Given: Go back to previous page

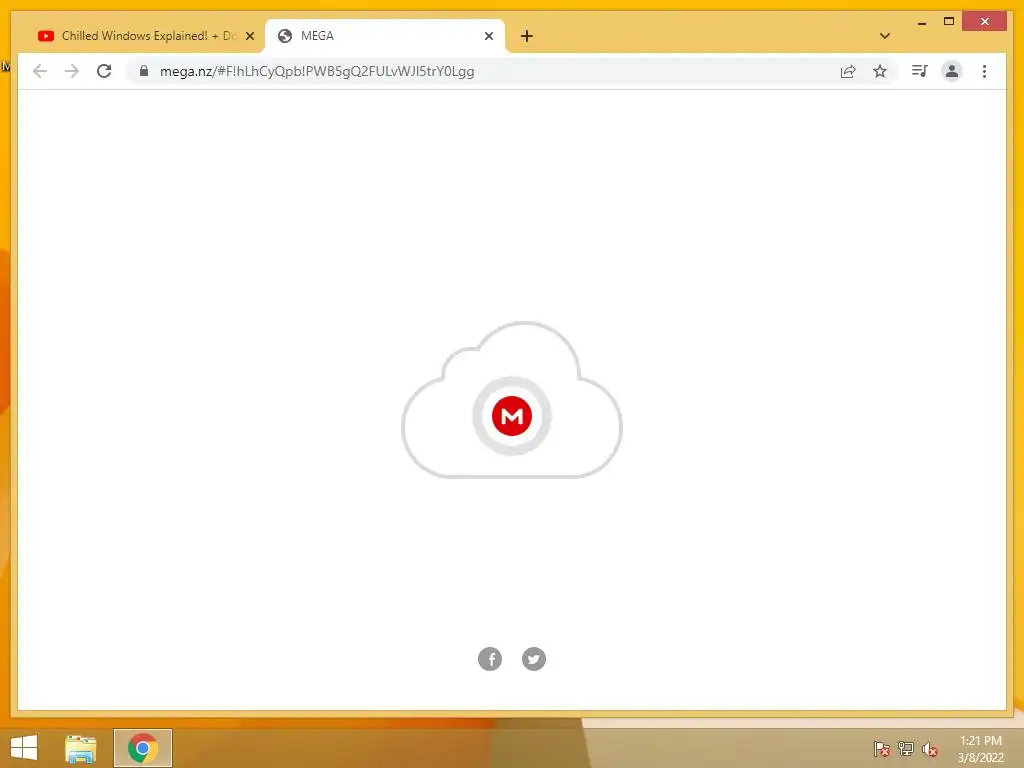Looking at the screenshot, I should (40, 71).
